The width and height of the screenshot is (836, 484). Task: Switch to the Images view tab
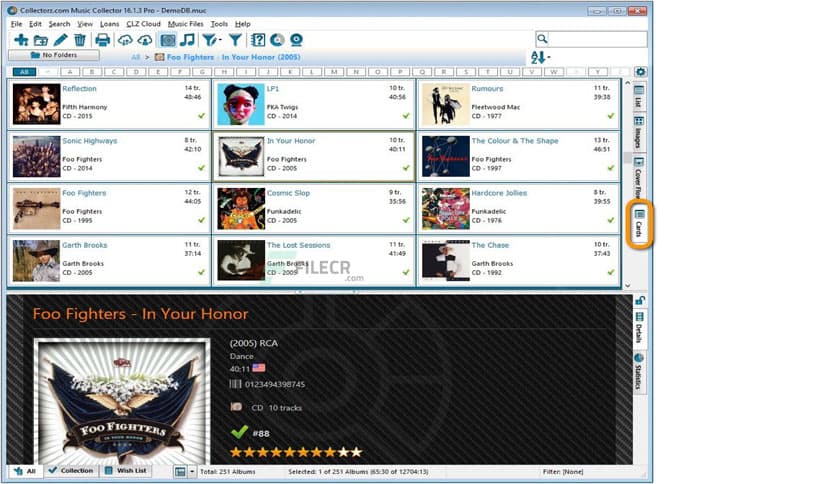tap(638, 132)
